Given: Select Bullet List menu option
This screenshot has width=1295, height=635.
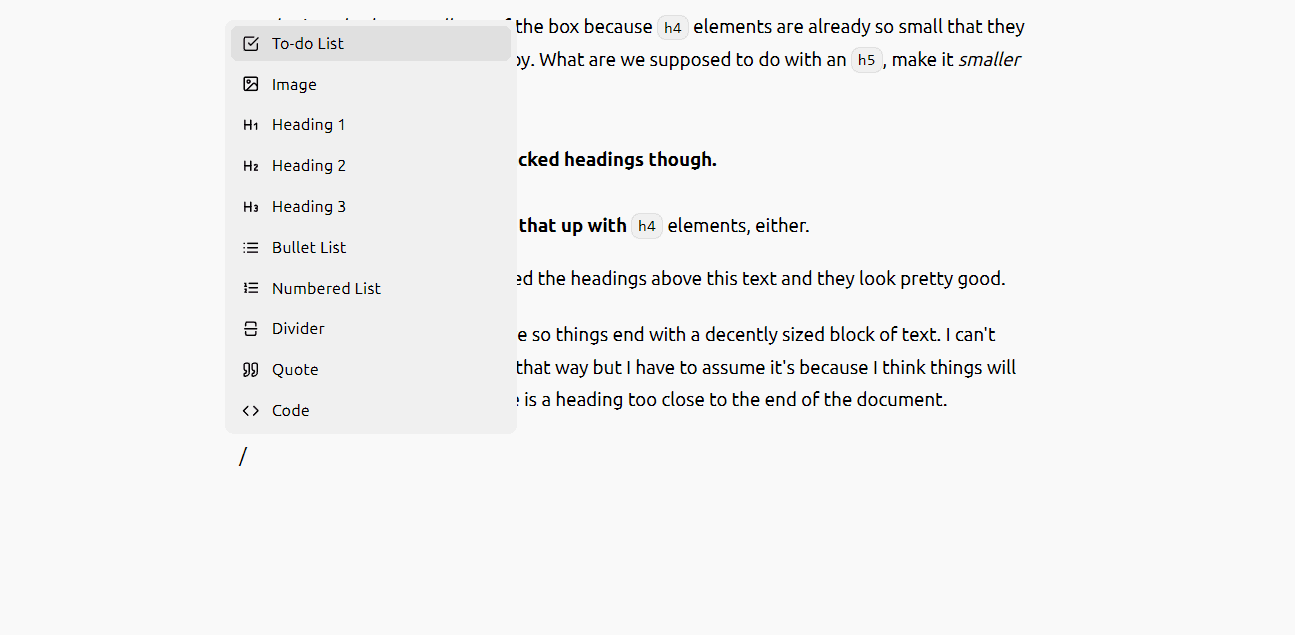Looking at the screenshot, I should click(x=371, y=247).
